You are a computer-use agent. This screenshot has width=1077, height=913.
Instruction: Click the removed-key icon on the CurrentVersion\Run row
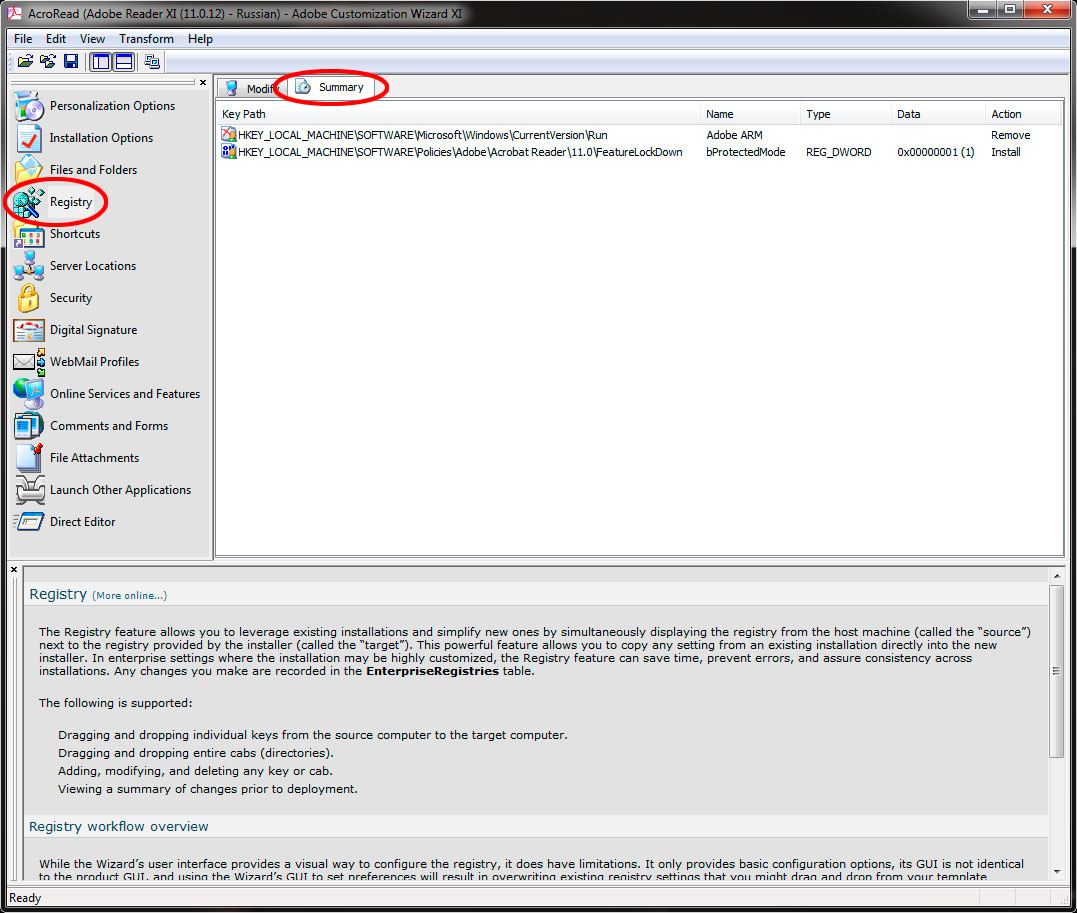click(229, 135)
